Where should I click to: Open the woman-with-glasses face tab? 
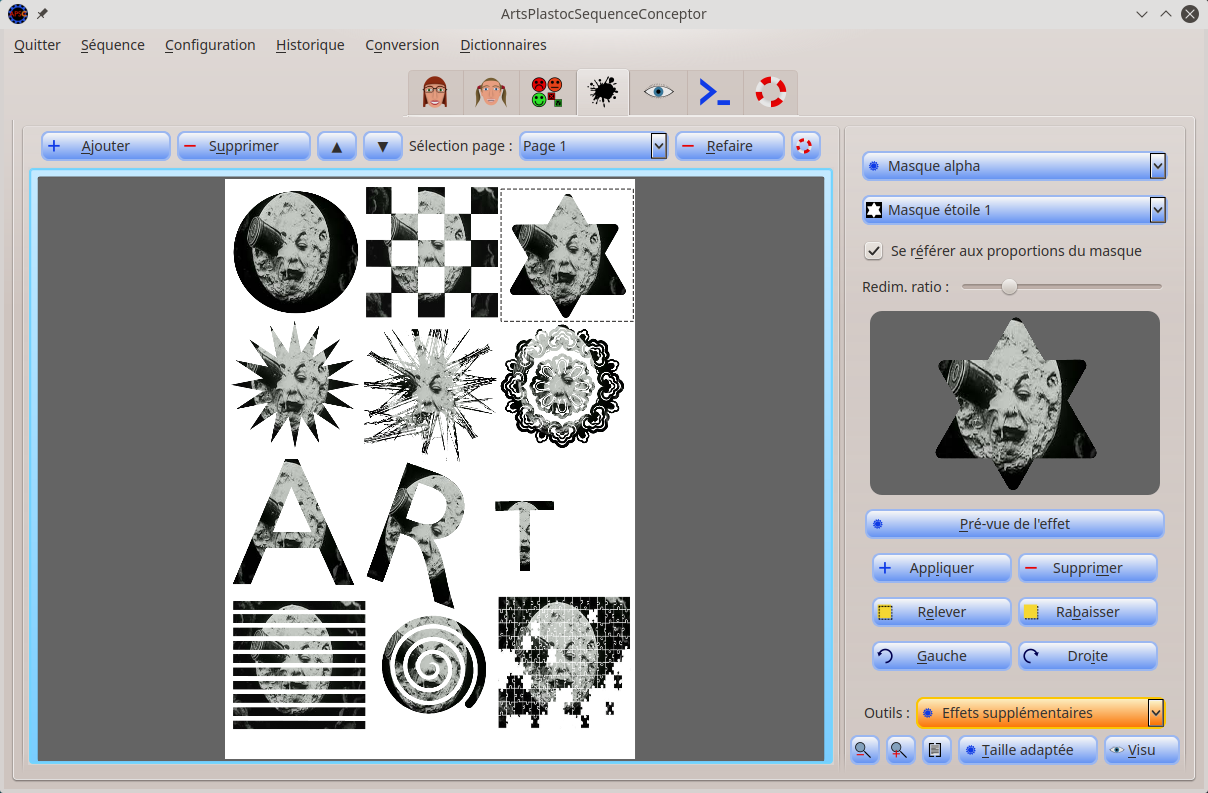pos(435,93)
